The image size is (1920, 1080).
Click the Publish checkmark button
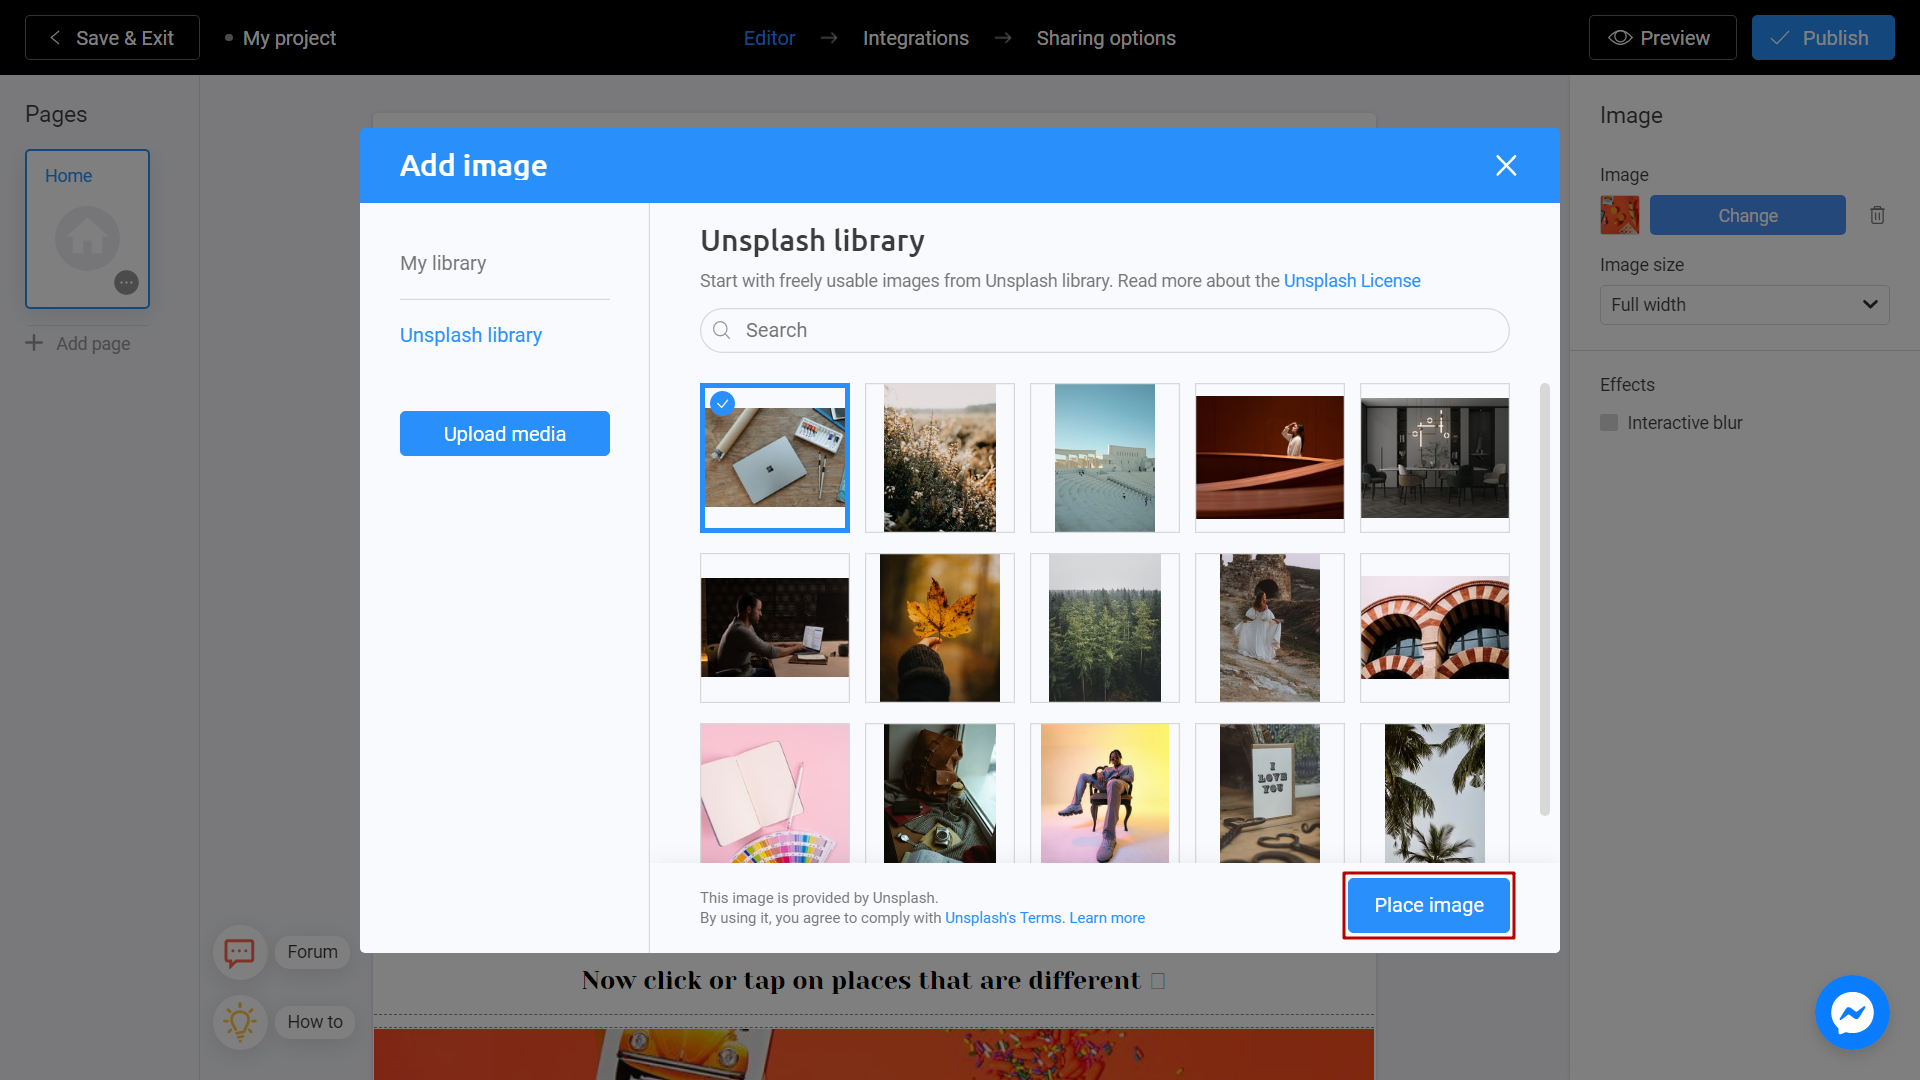click(1778, 37)
